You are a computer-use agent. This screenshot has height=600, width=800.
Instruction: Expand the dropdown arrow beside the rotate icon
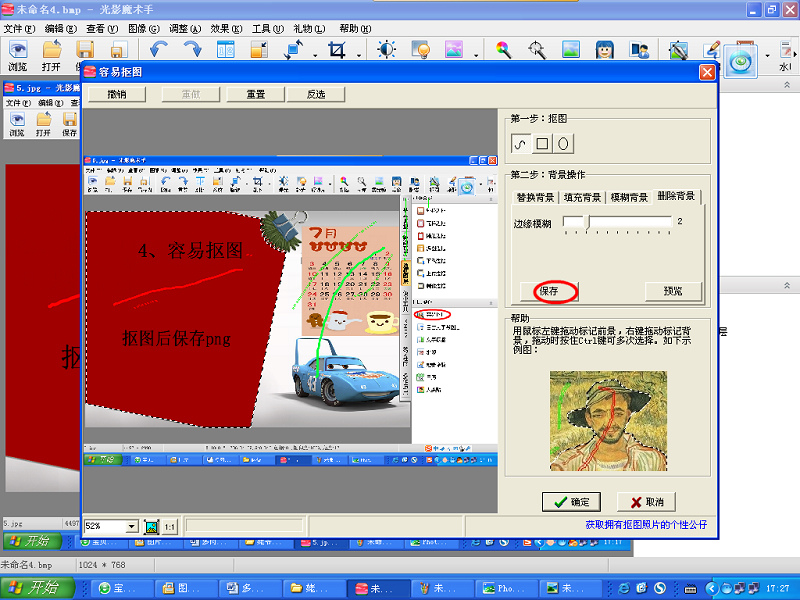tap(315, 54)
